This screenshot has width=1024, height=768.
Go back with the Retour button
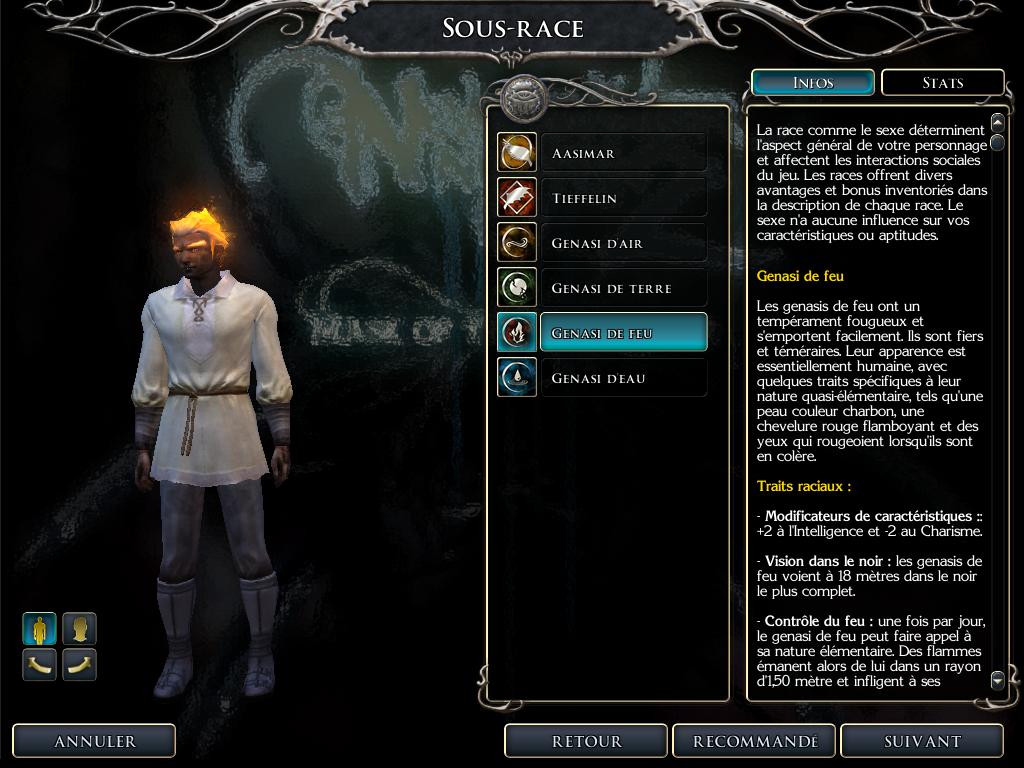586,741
